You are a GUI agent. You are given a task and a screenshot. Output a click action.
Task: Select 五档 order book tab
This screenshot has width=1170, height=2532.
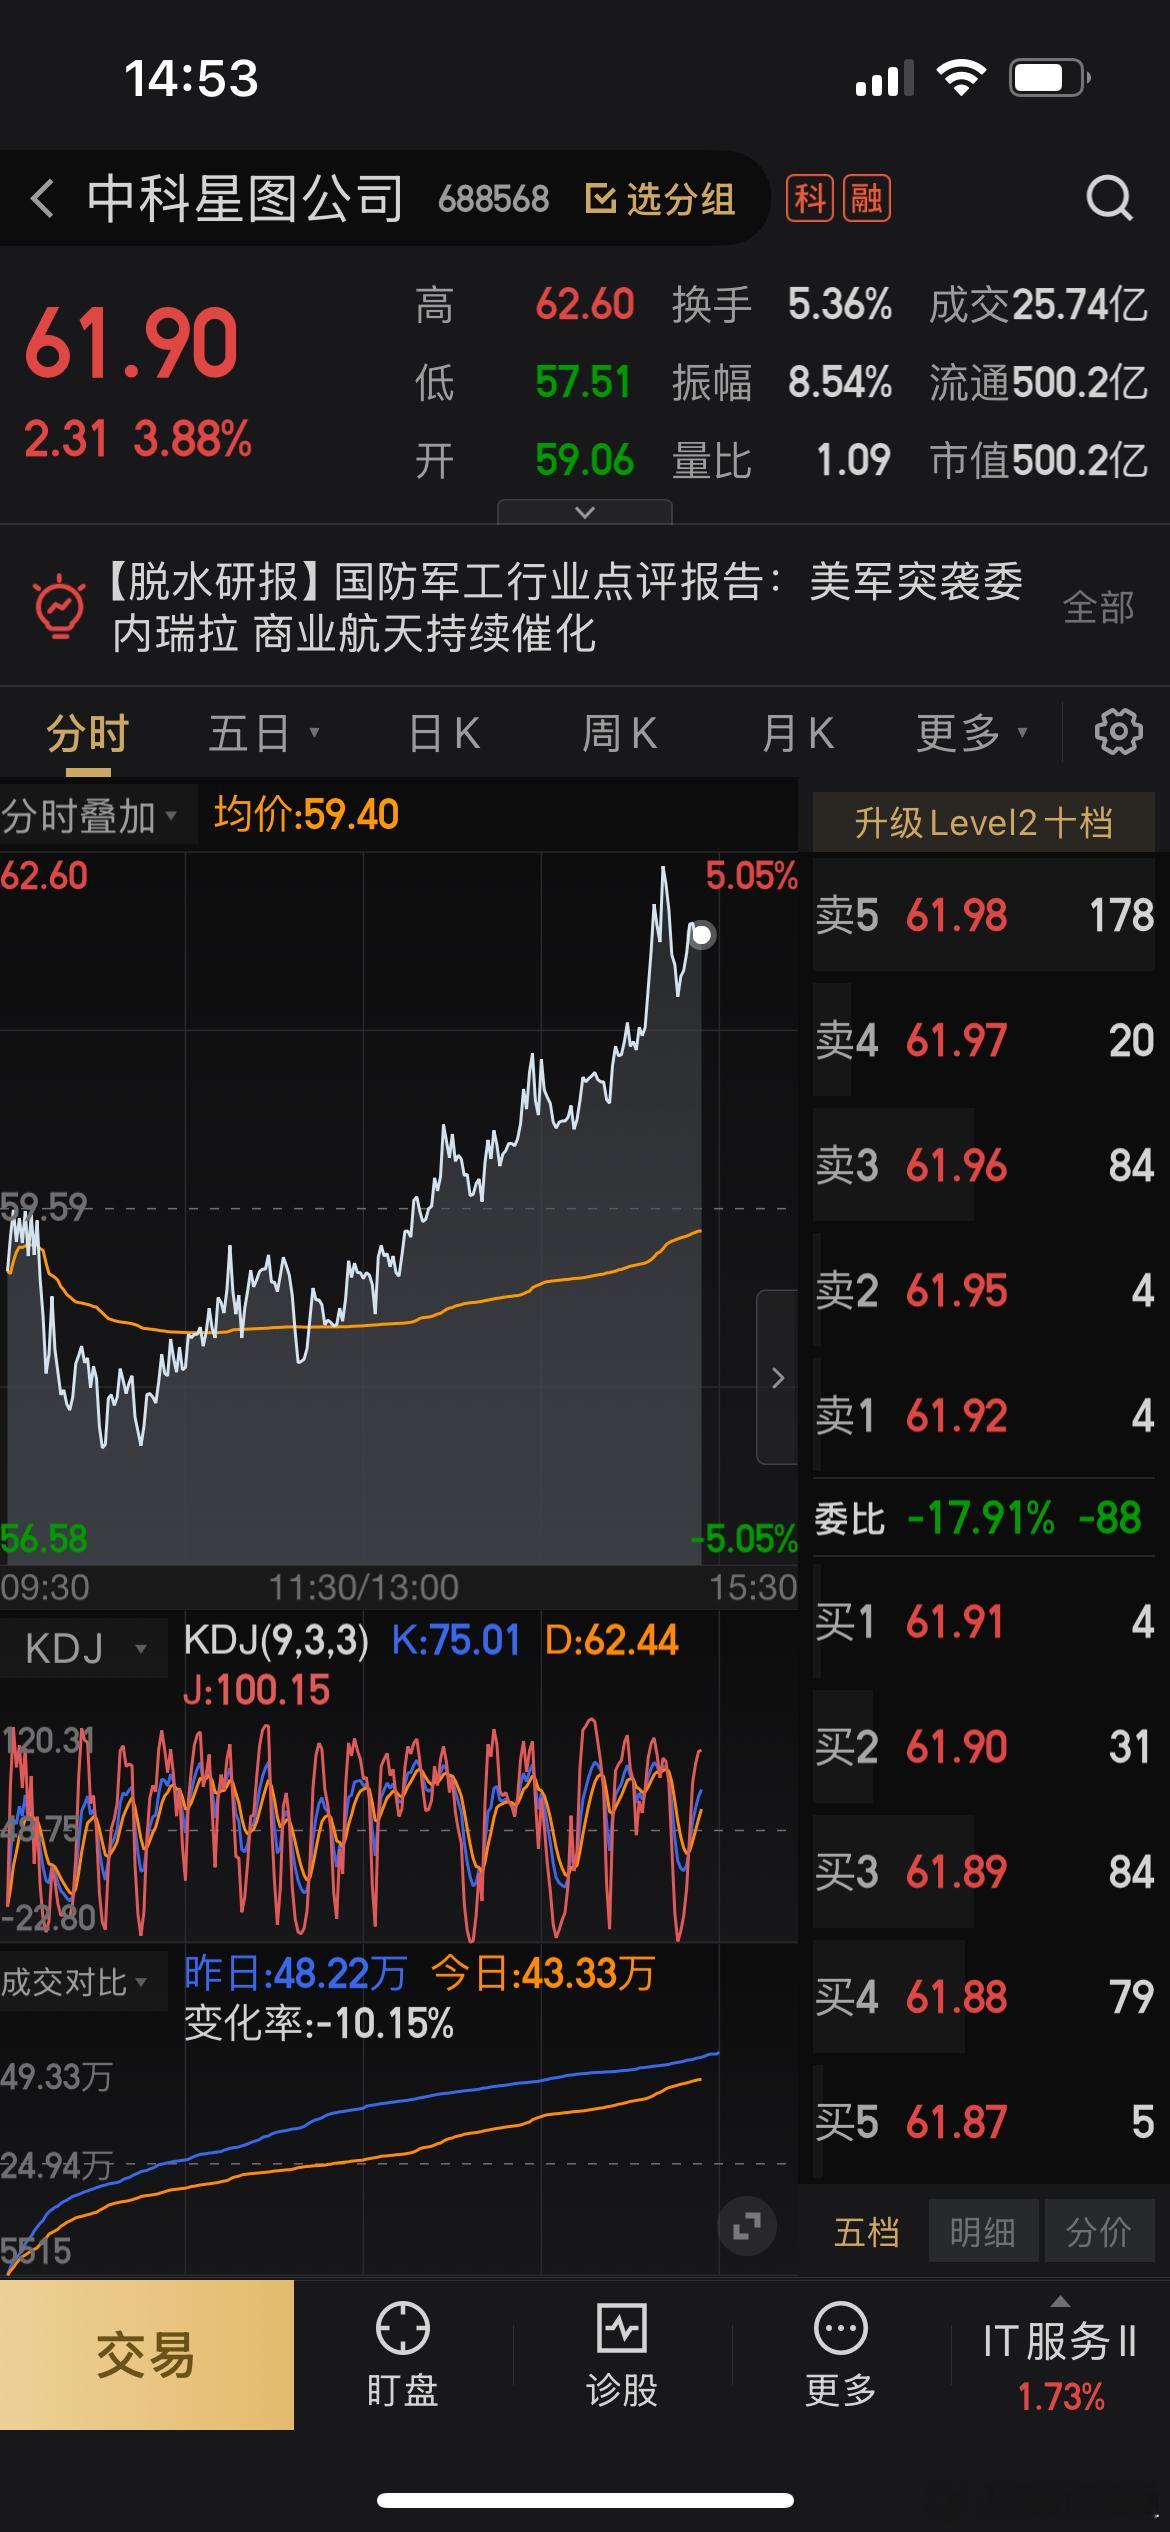[x=866, y=2231]
